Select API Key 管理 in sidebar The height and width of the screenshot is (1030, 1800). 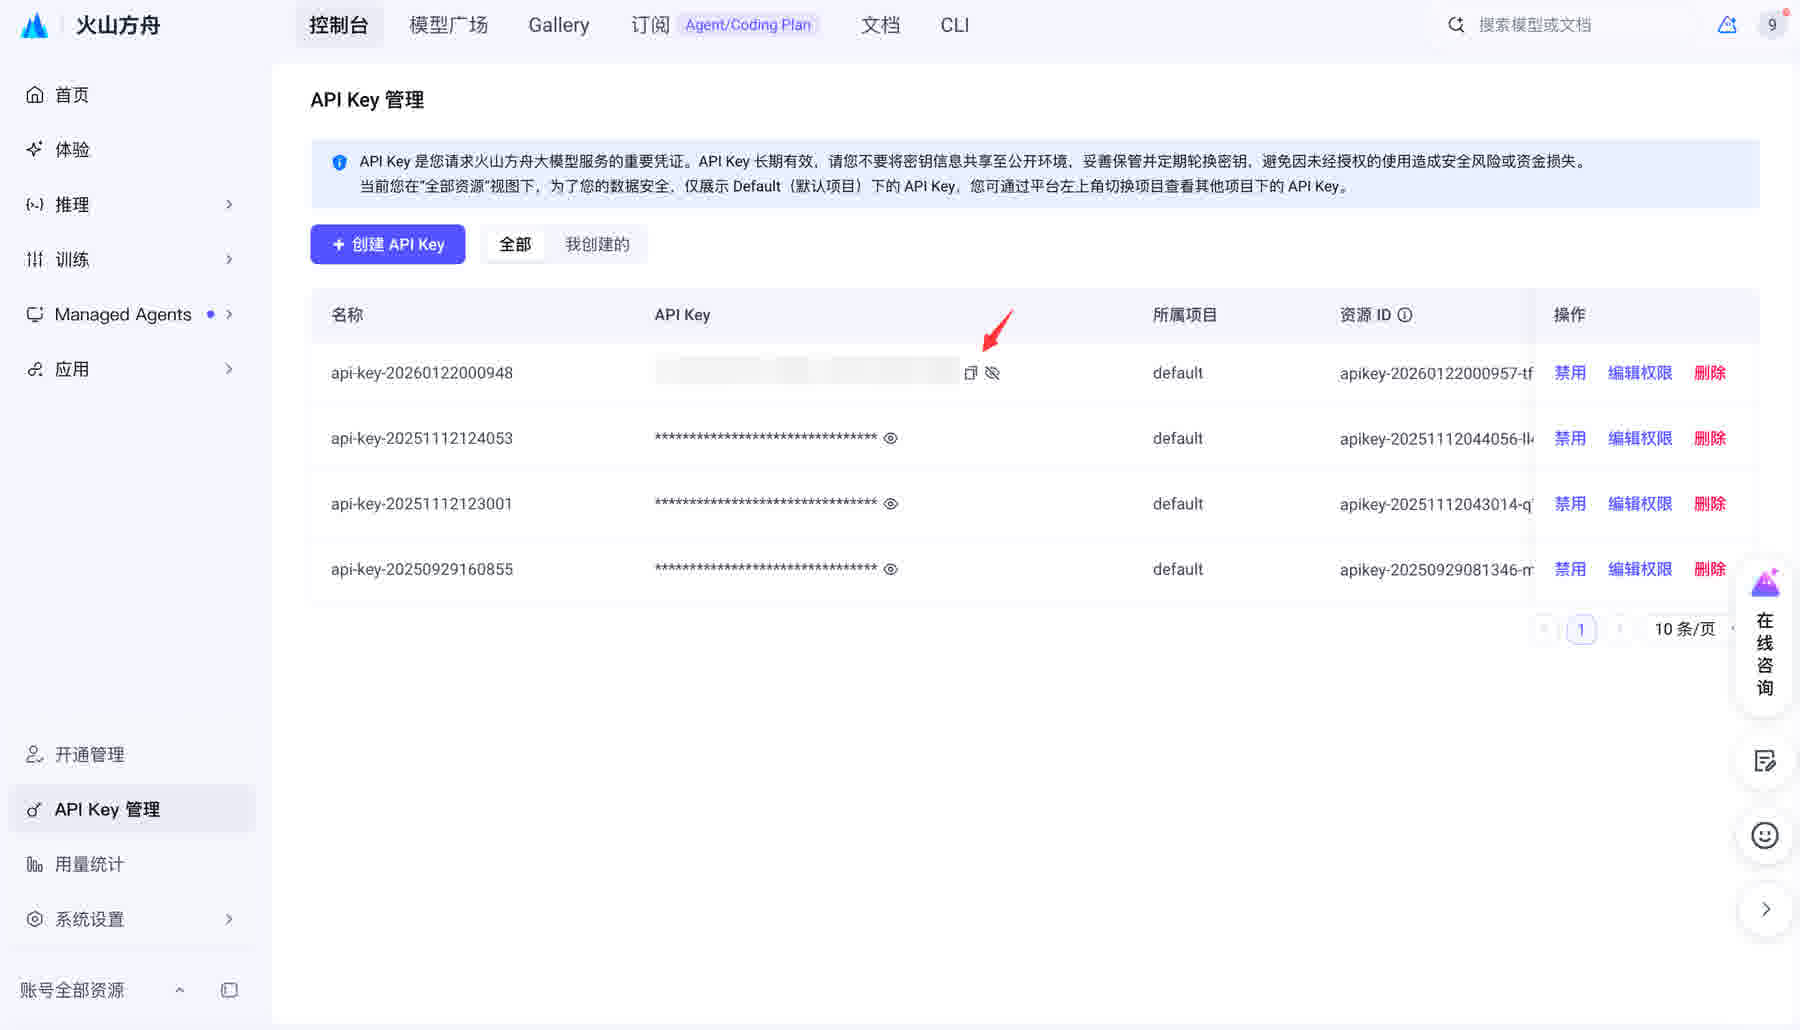coord(132,810)
